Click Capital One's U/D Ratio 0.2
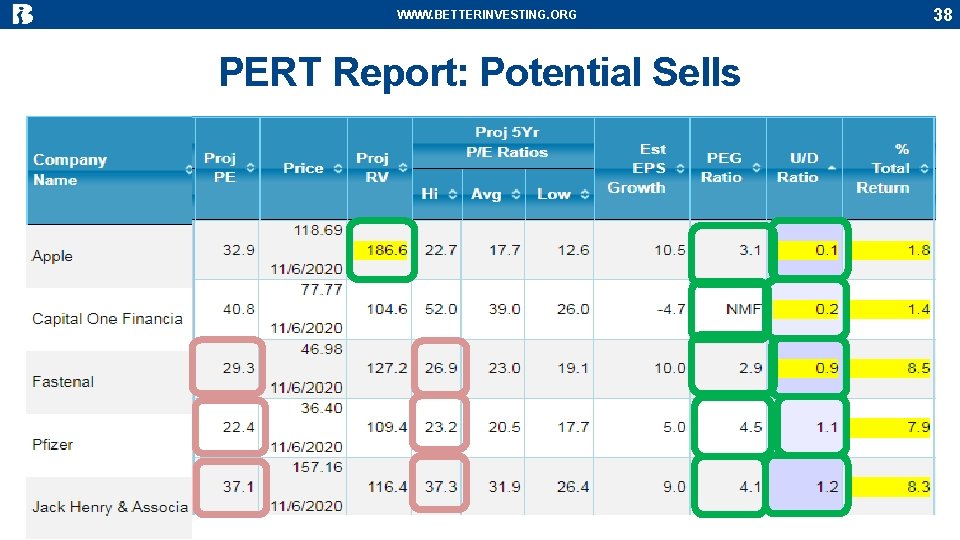960x540 pixels. pos(827,309)
